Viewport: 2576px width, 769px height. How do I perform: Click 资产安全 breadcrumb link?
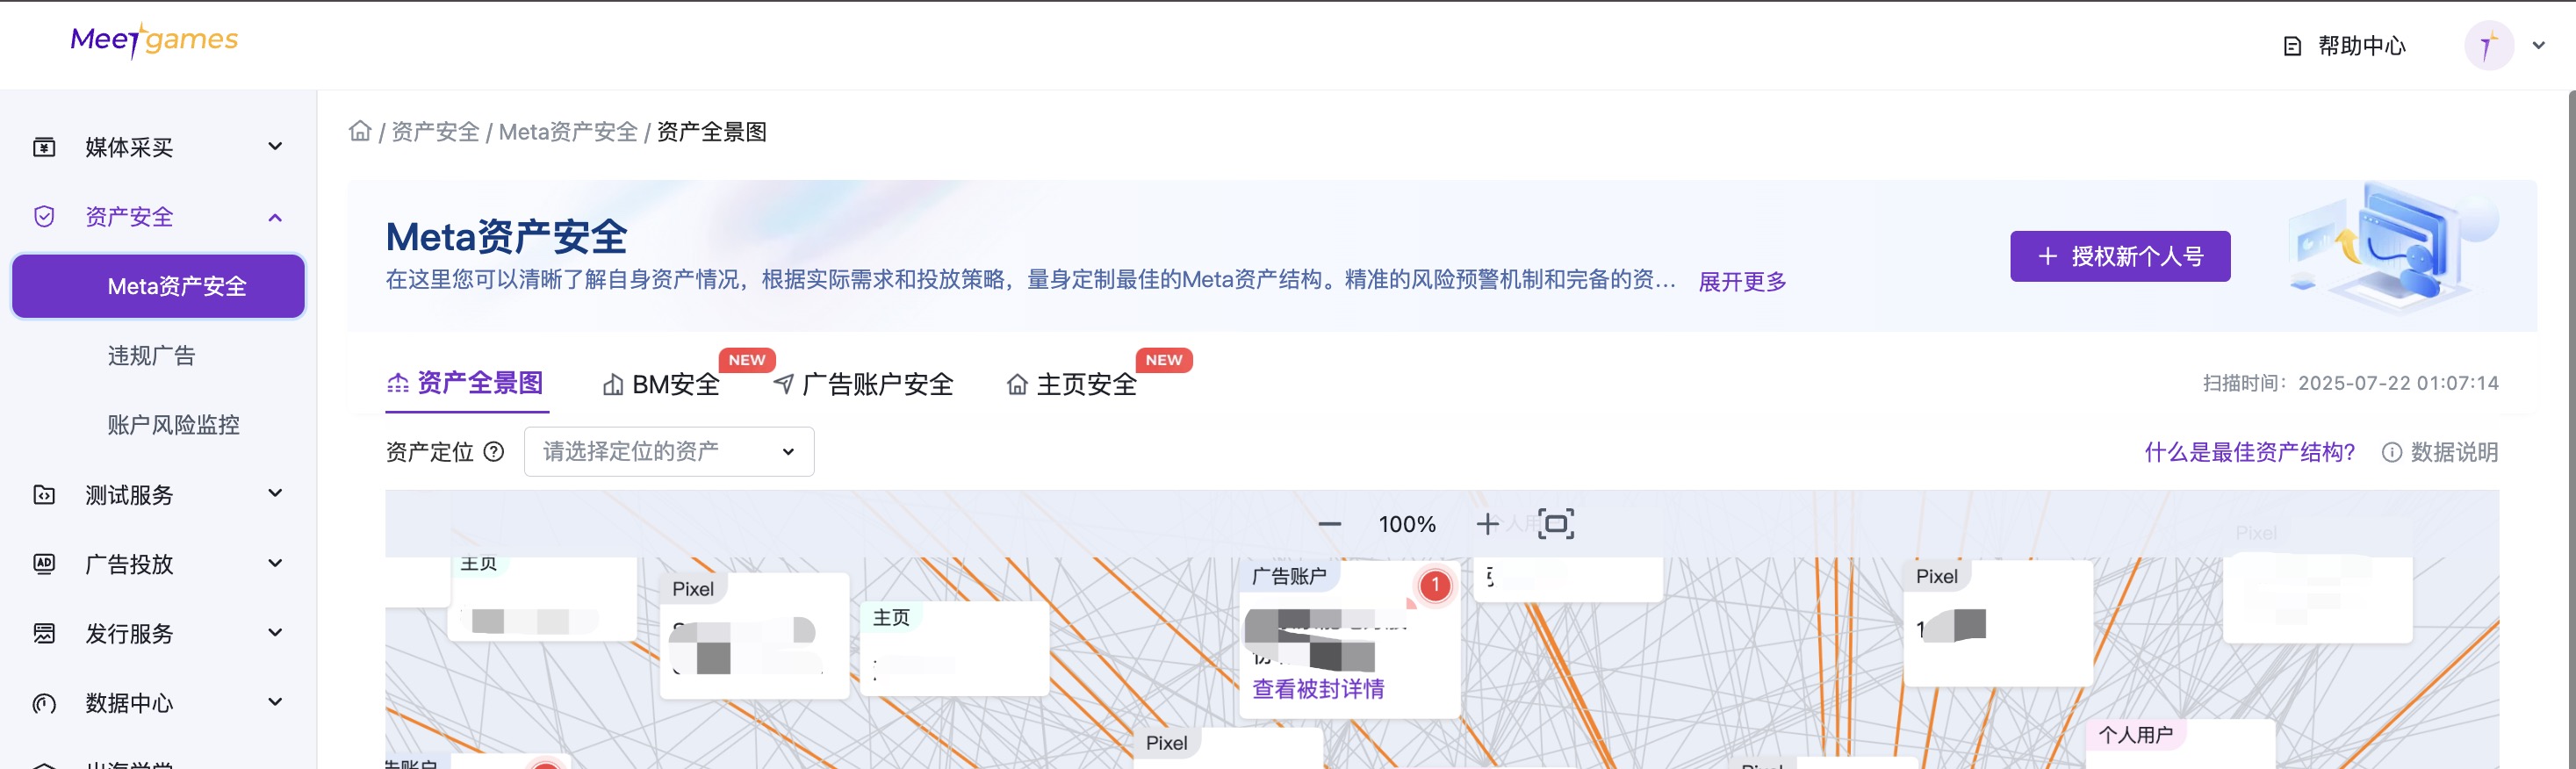pos(435,132)
